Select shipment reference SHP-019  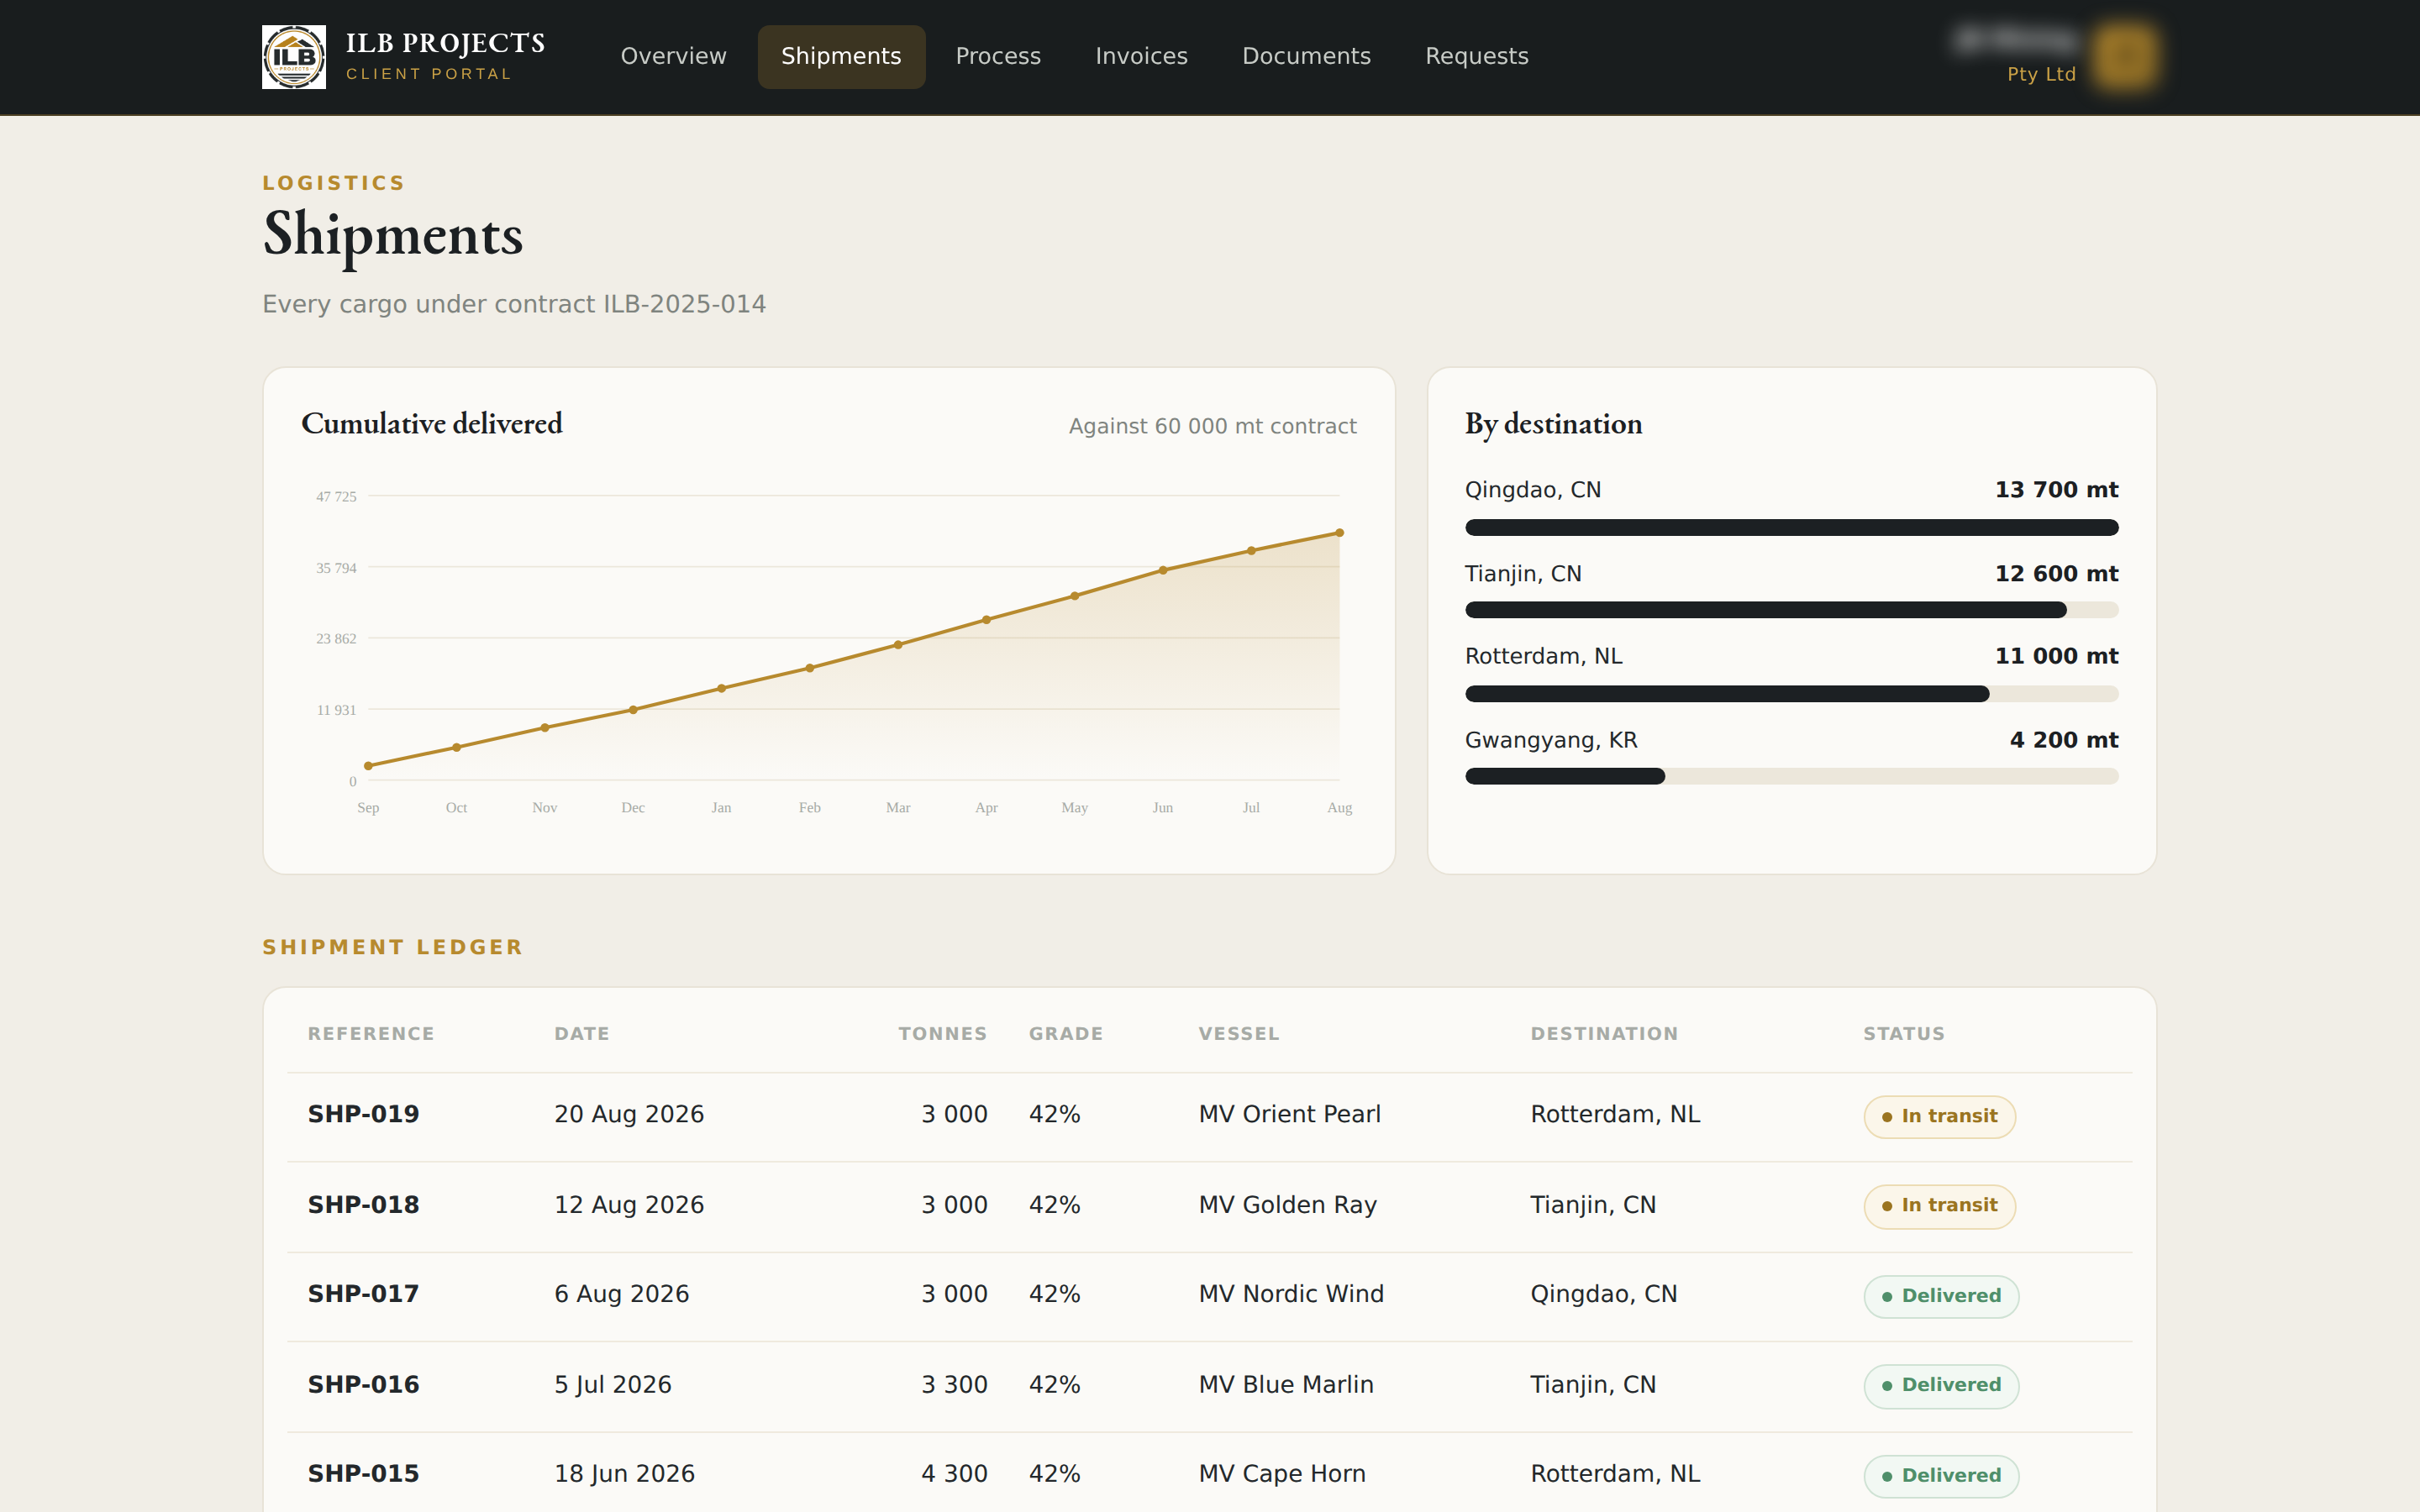click(363, 1114)
